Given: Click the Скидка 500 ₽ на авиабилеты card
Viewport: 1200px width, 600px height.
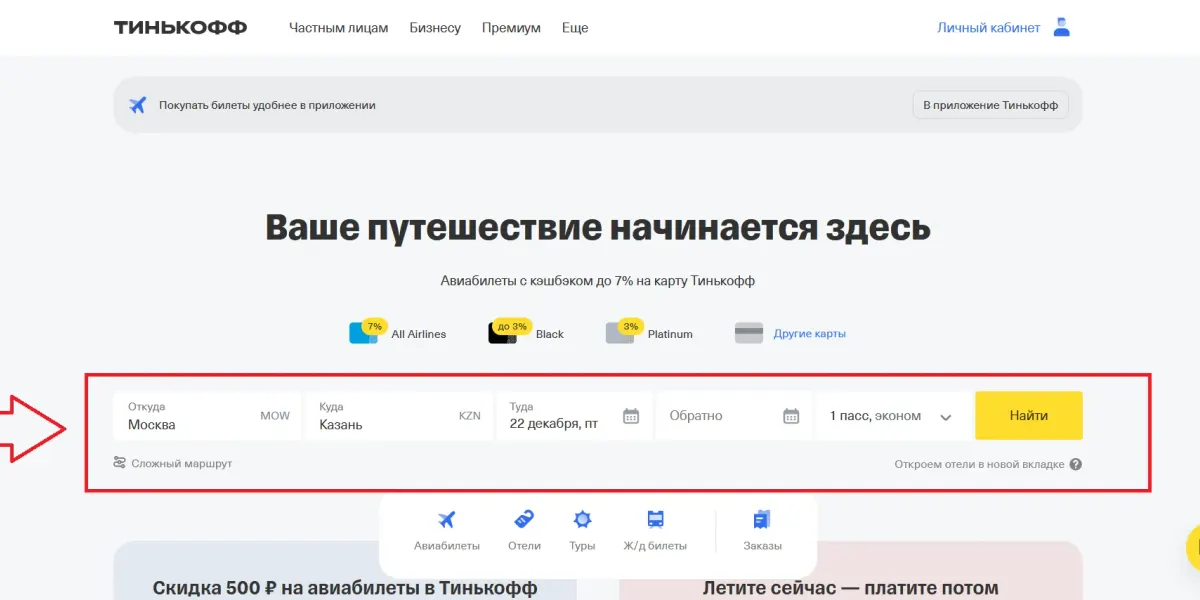Looking at the screenshot, I should (x=345, y=571).
